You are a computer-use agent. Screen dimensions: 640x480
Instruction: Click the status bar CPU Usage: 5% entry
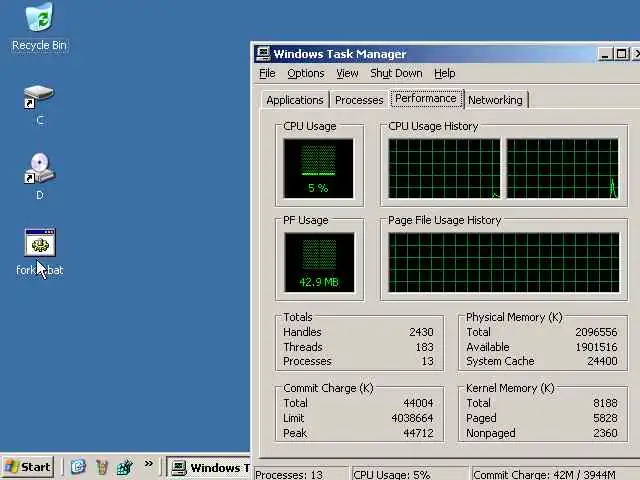[409, 474]
